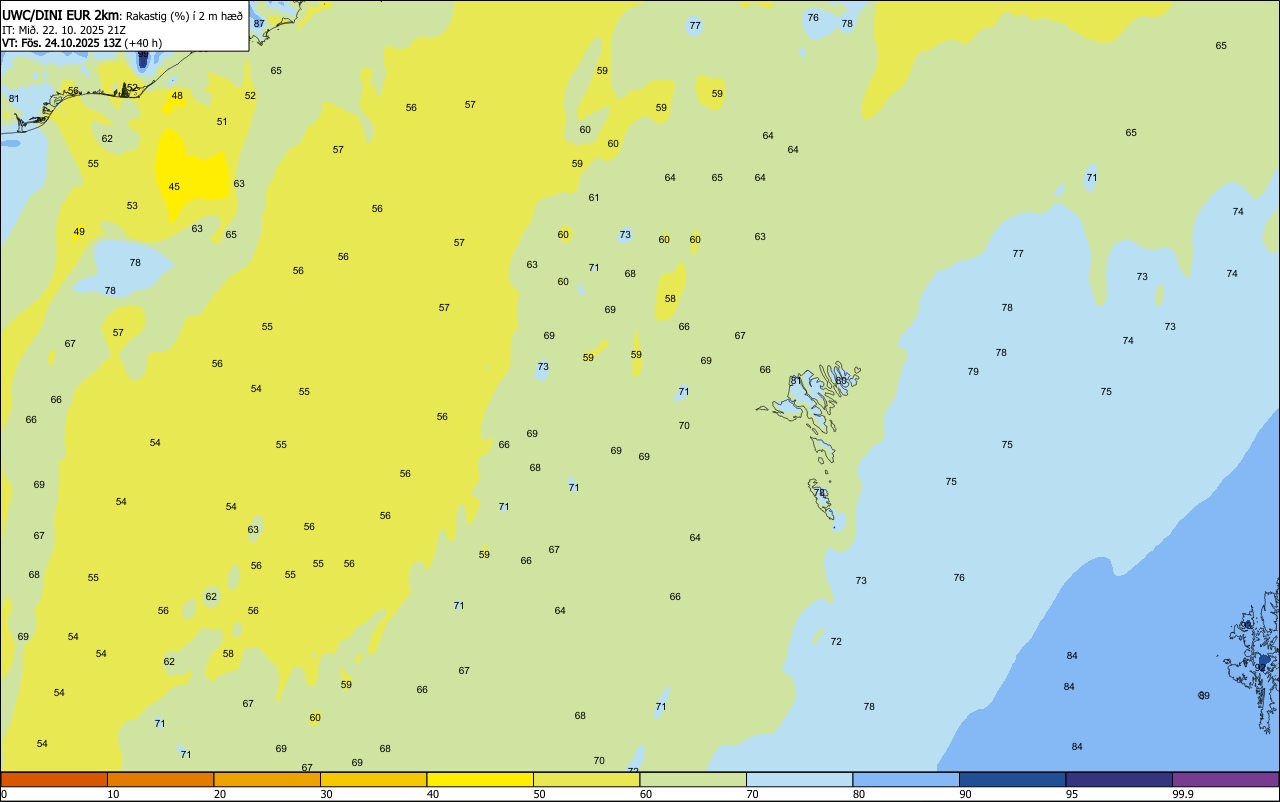Click the 60–70 pale green legend swatch

click(693, 779)
